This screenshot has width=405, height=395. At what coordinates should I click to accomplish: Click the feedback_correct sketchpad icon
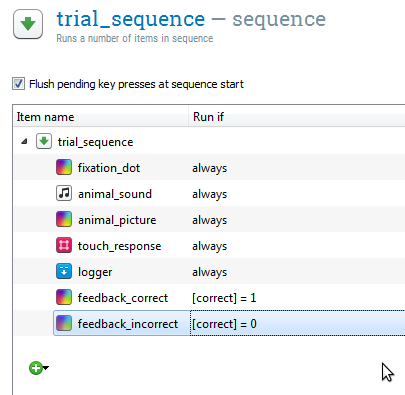tap(64, 297)
